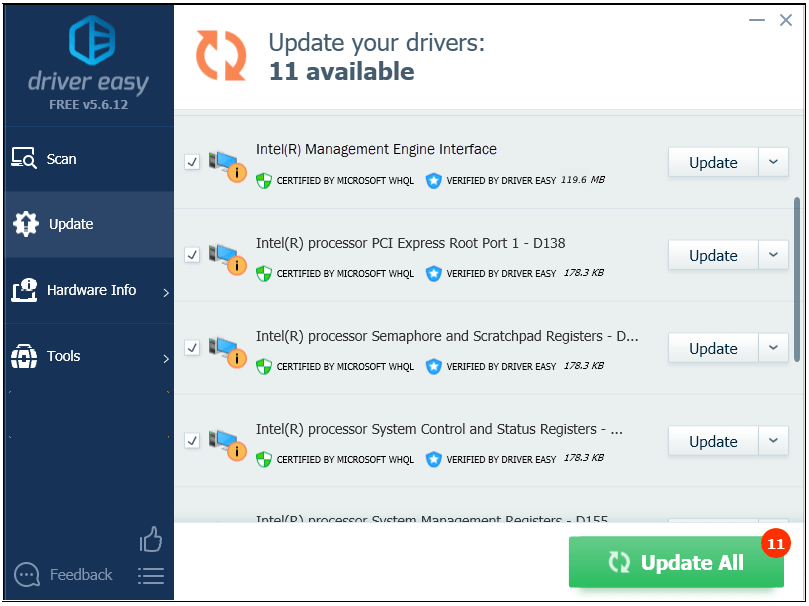Viewport: 809px width, 606px height.
Task: Open the list icon beside Feedback
Action: [x=150, y=575]
